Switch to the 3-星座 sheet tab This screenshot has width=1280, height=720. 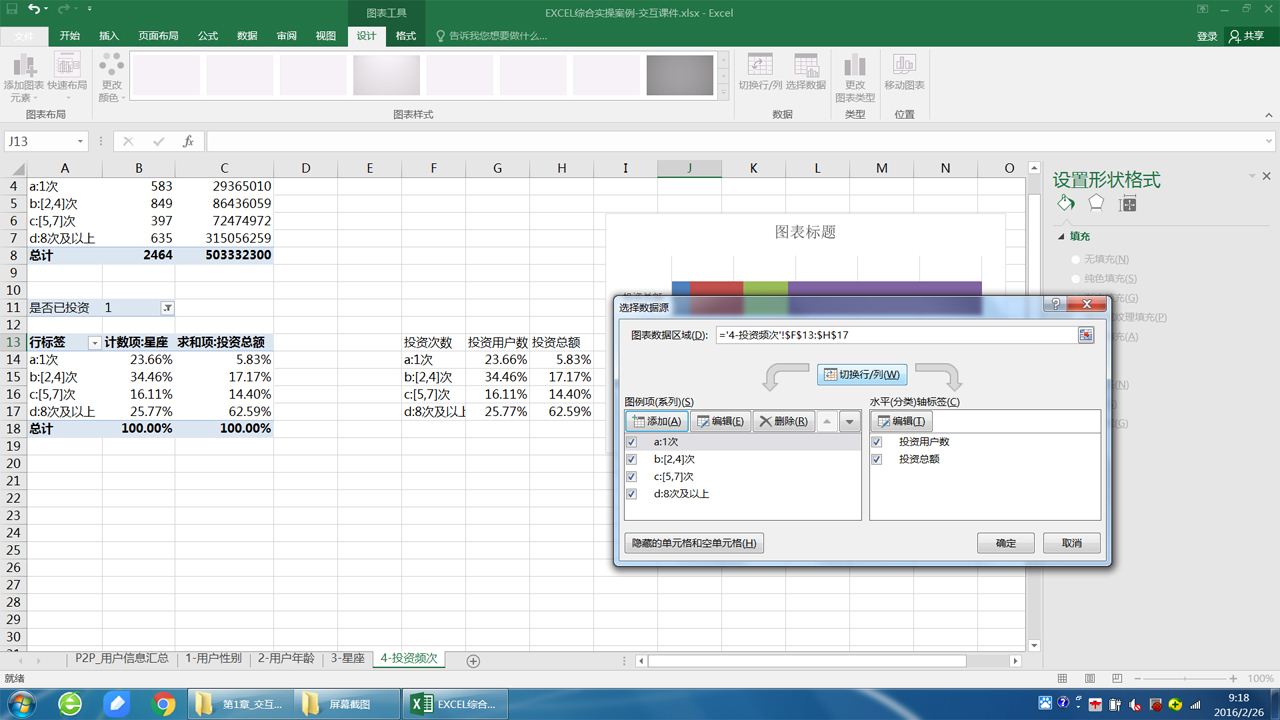(x=348, y=659)
